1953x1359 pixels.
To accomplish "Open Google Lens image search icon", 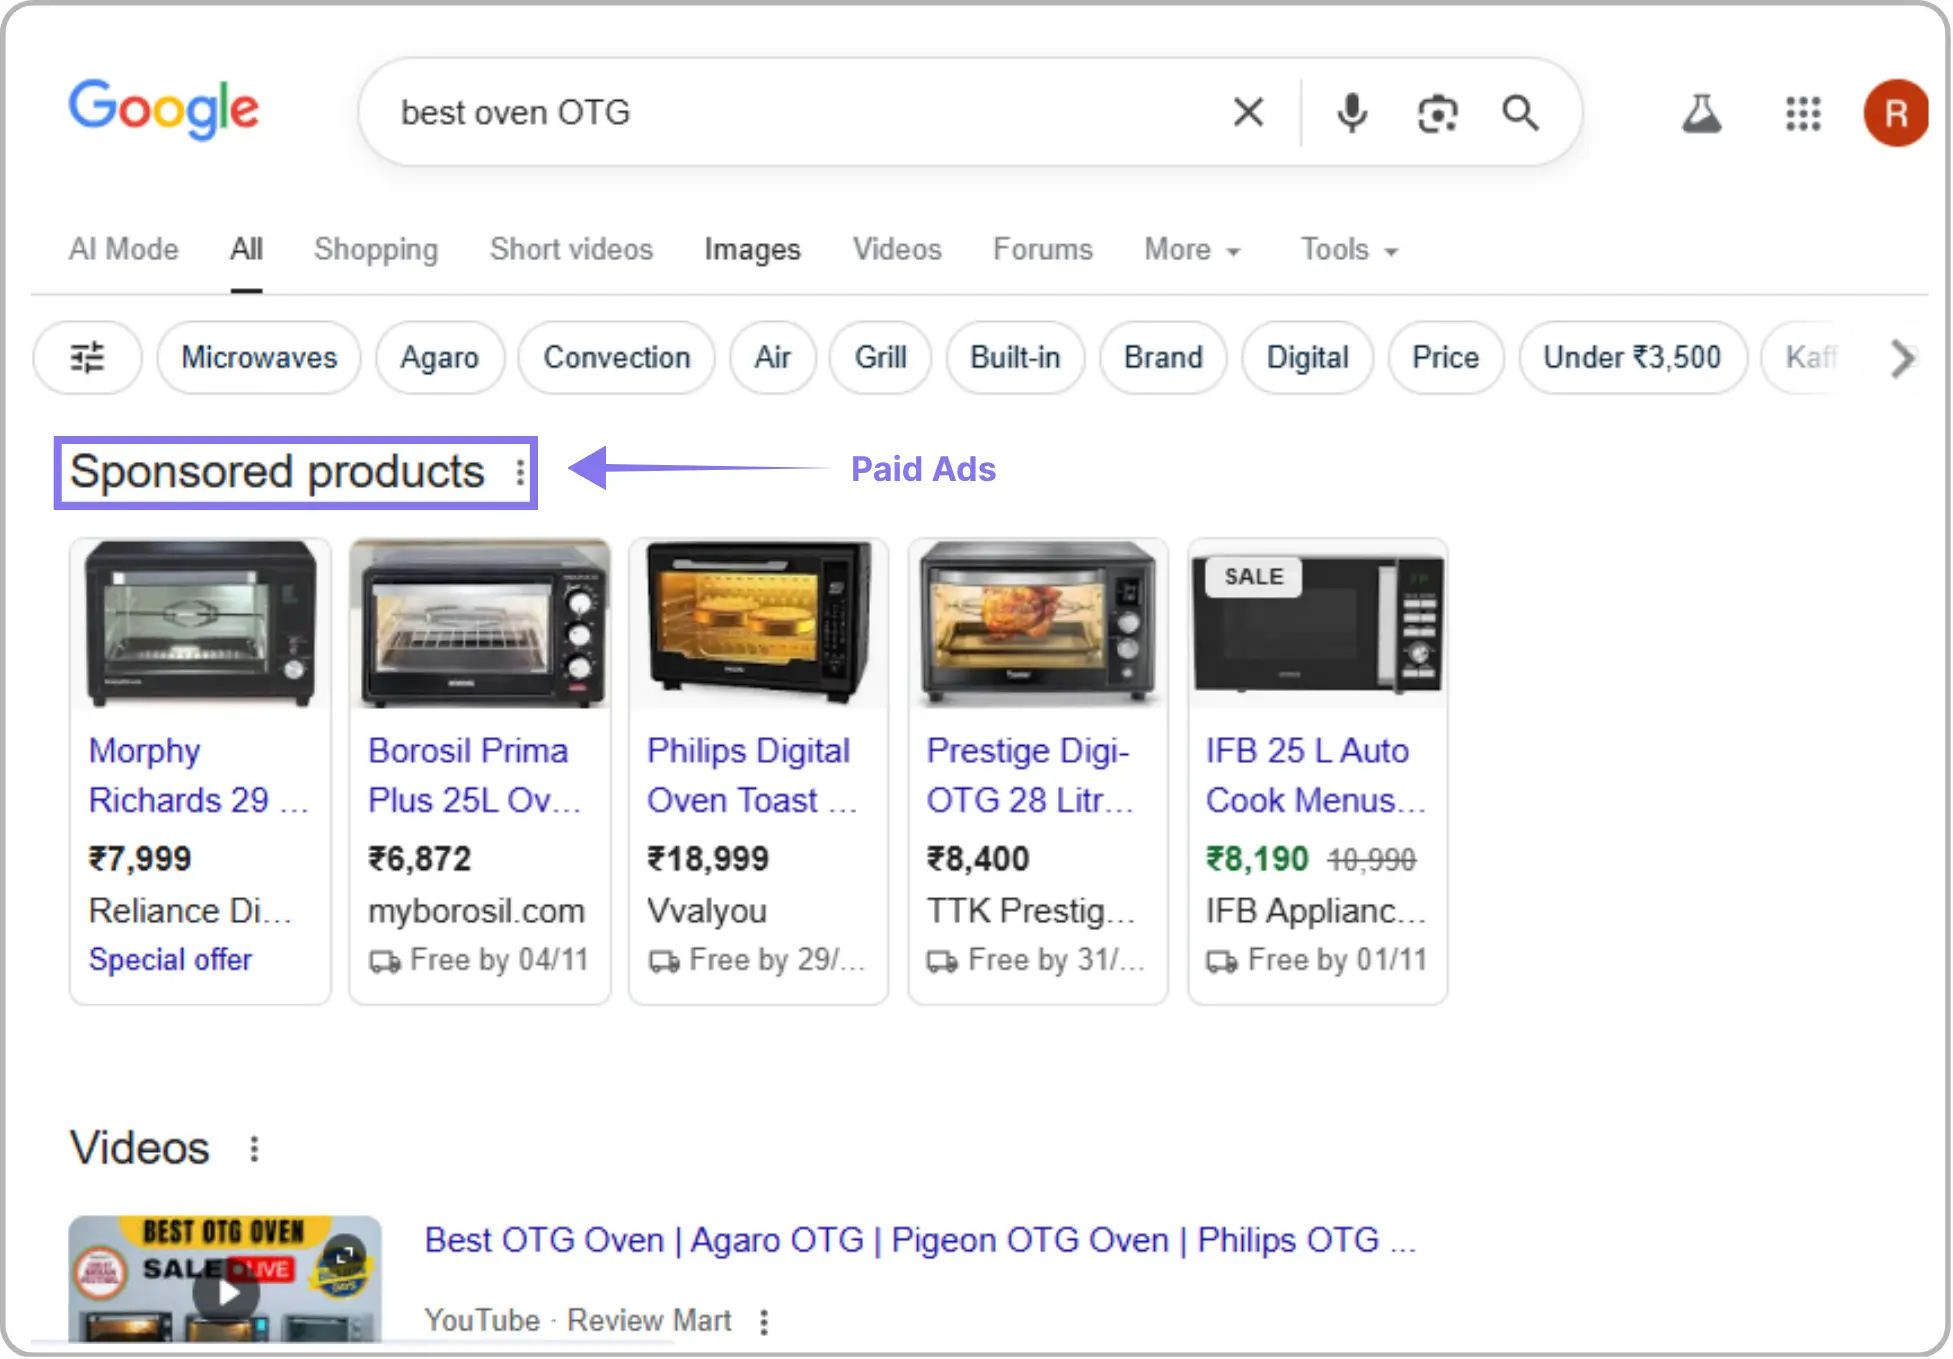I will click(x=1437, y=113).
